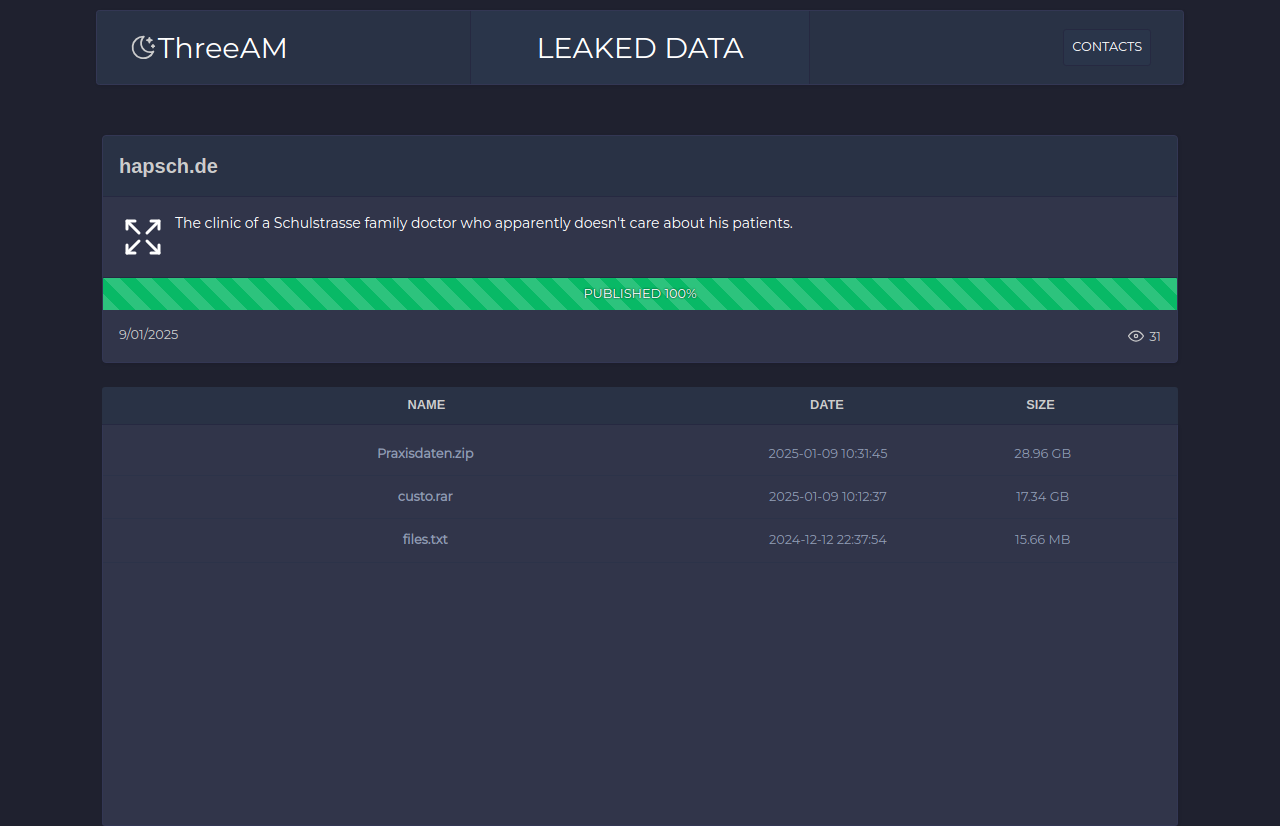The width and height of the screenshot is (1280, 826).
Task: Click the 9/01/2025 post date
Action: click(149, 334)
